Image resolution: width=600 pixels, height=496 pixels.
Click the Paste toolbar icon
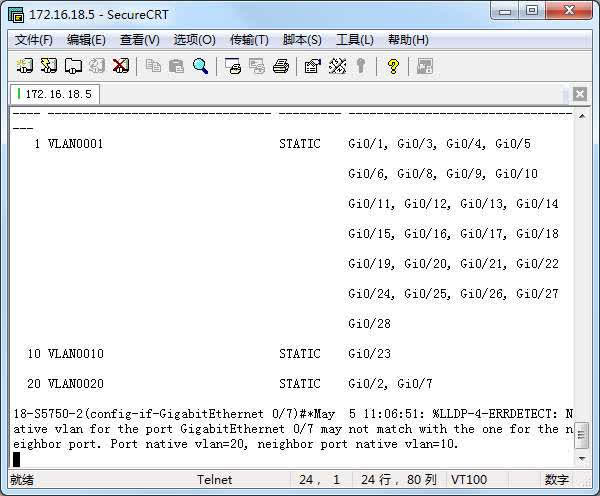pos(176,66)
